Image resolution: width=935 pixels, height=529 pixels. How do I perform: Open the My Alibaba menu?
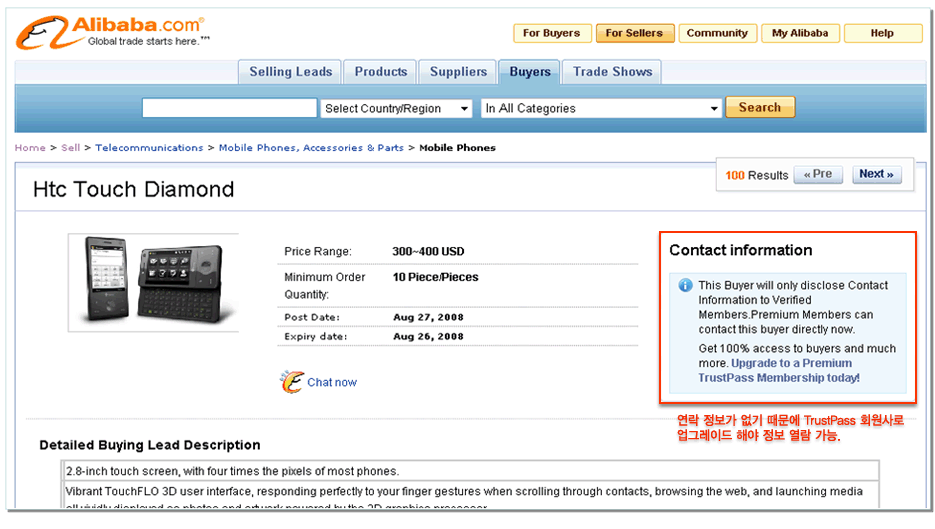(800, 33)
